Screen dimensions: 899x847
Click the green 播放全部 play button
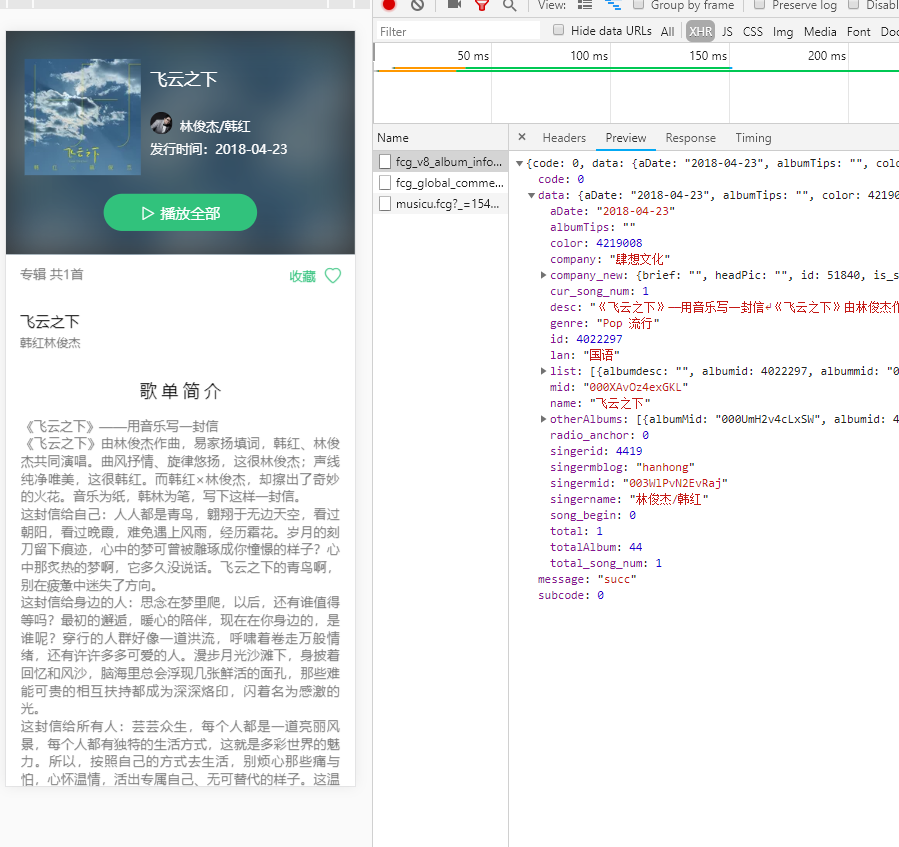coord(180,213)
